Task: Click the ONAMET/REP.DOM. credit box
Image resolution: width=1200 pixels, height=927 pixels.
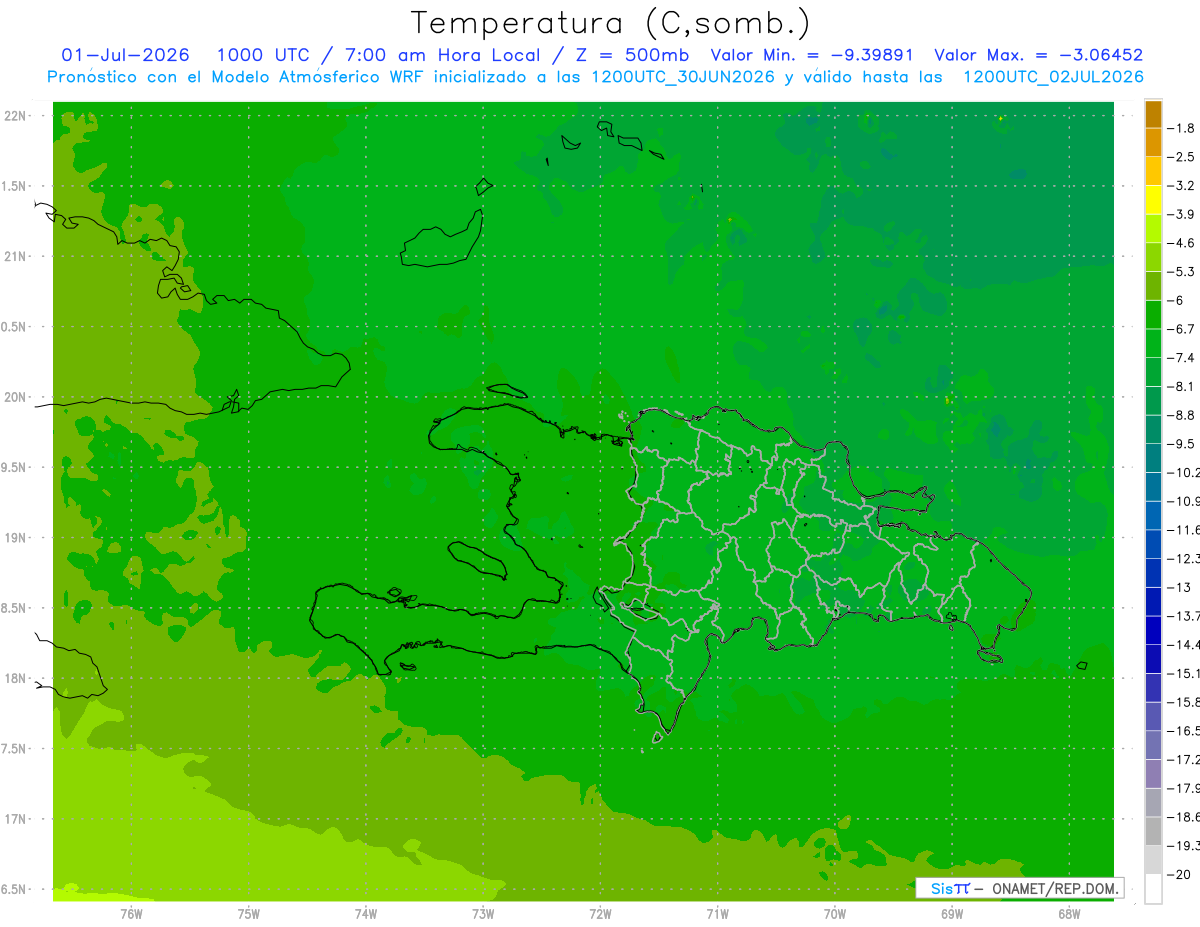Action: [x=1020, y=888]
